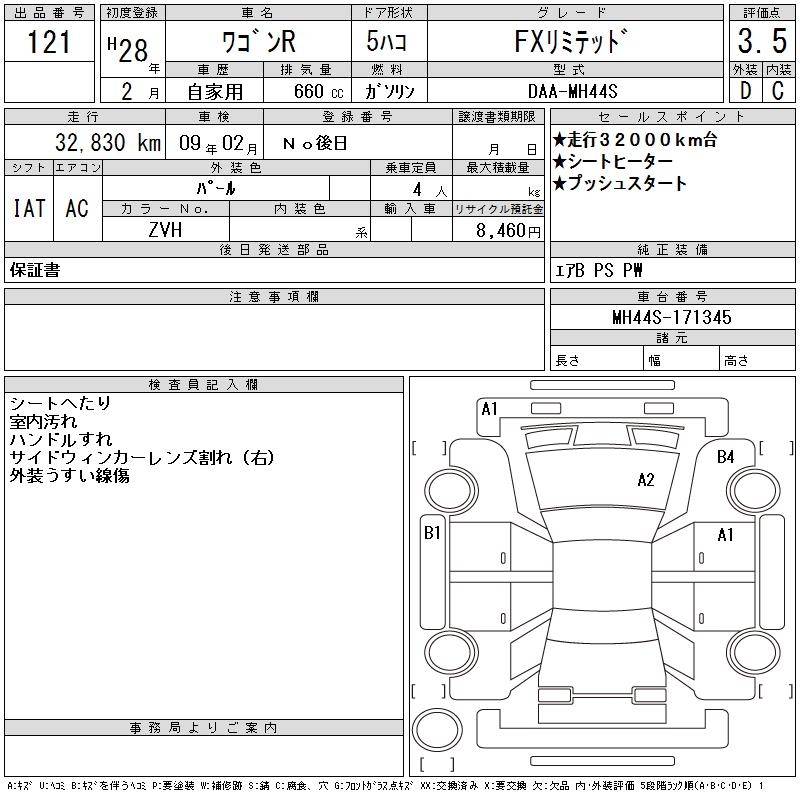The width and height of the screenshot is (800, 800).
Task: Select the mileage 32,830 km
Action: point(108,143)
